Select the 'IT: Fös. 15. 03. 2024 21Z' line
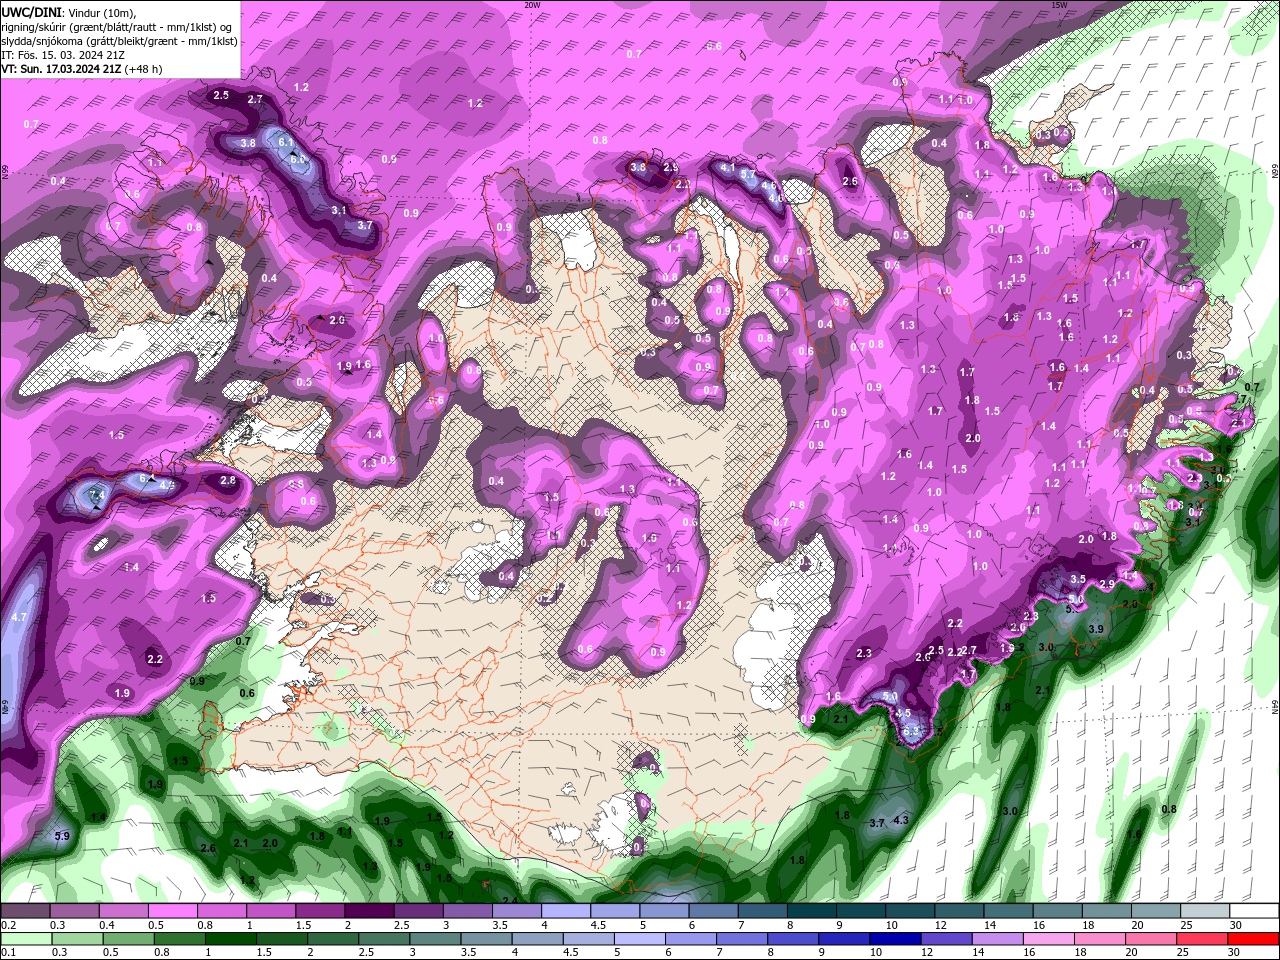This screenshot has width=1280, height=960. click(62, 55)
